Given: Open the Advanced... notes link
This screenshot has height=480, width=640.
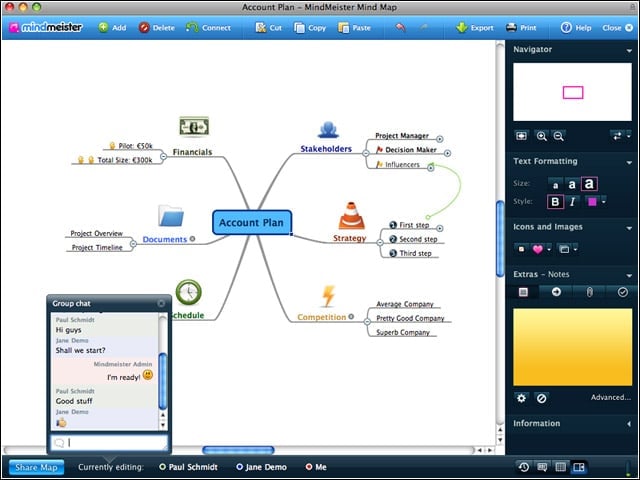Looking at the screenshot, I should [x=611, y=398].
